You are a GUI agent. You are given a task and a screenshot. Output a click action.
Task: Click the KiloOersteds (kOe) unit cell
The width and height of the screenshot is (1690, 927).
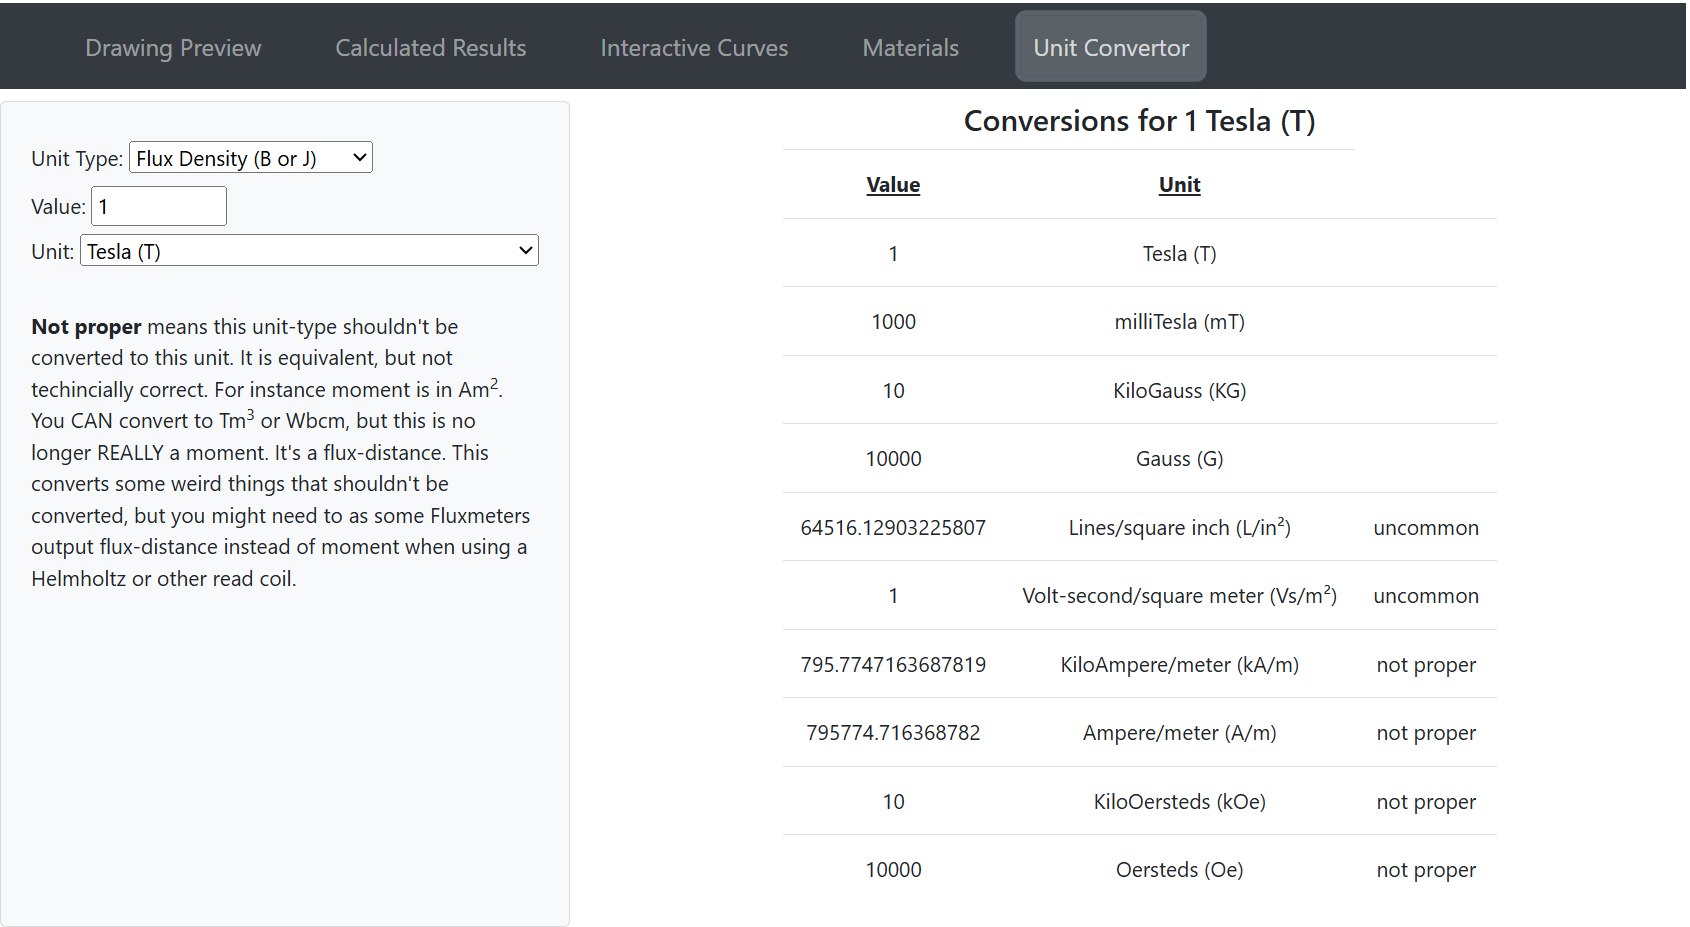coord(1179,802)
